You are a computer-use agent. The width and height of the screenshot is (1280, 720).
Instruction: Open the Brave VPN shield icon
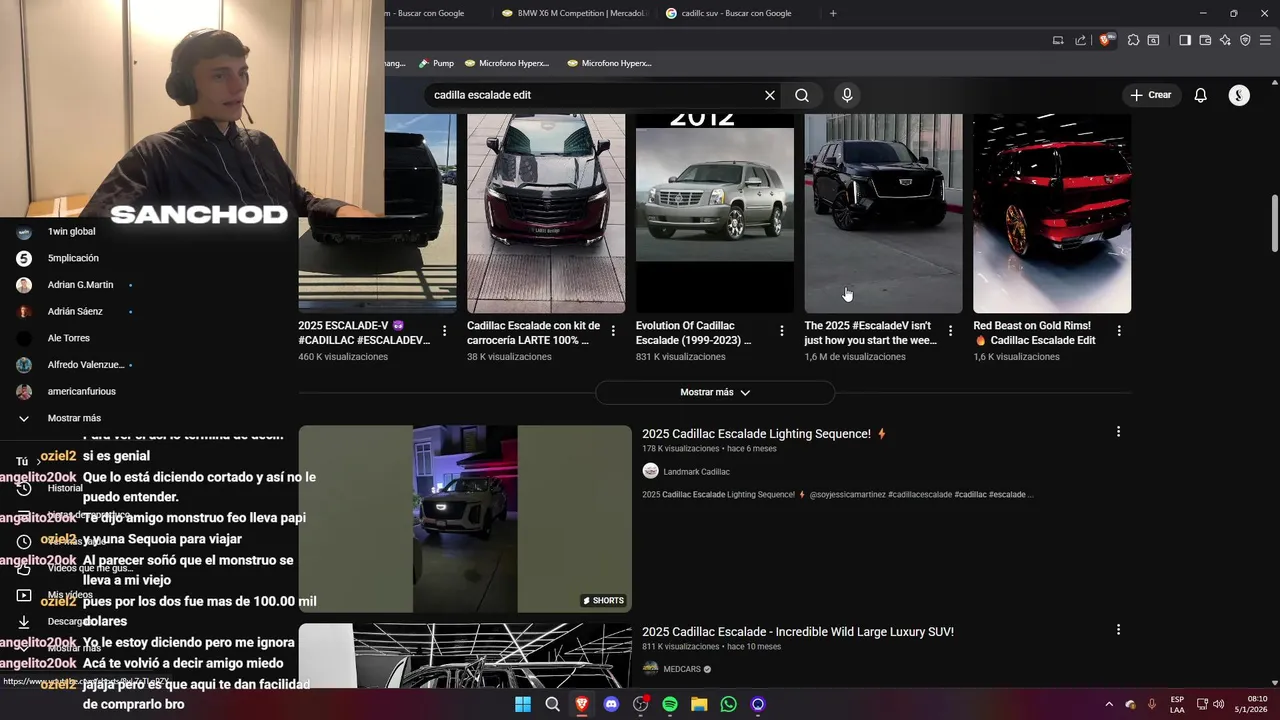click(1245, 40)
